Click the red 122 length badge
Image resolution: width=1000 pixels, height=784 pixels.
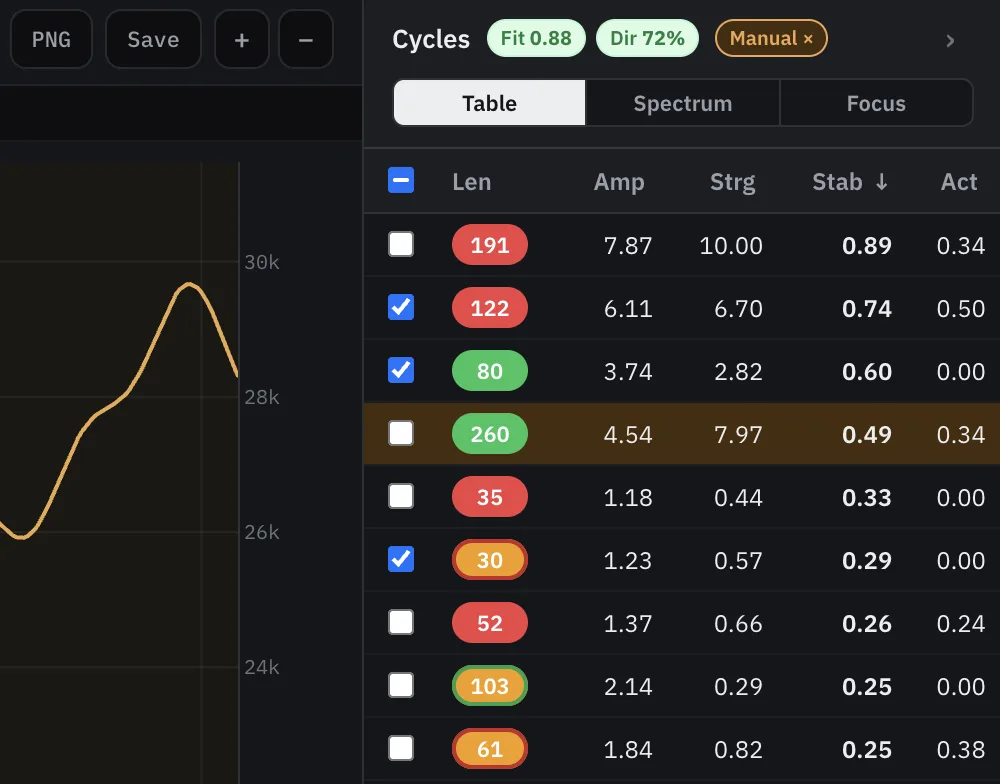pos(490,308)
